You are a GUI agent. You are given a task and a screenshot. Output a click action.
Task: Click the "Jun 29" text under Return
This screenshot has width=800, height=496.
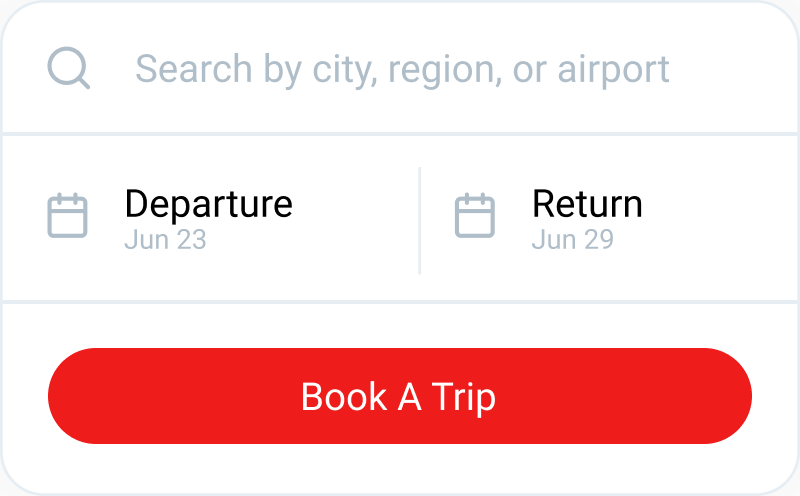(572, 240)
